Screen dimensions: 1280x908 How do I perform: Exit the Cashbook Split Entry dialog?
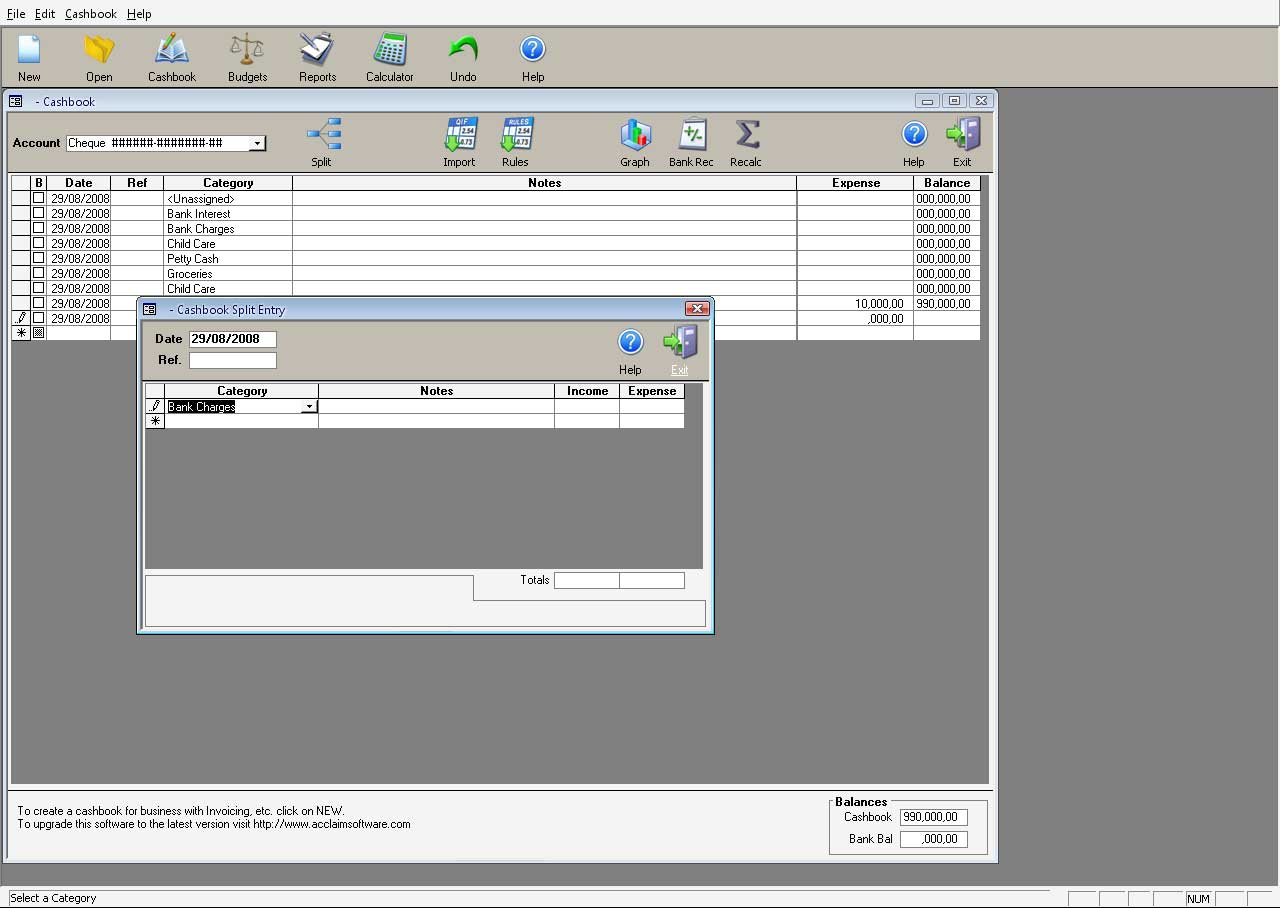coord(681,345)
